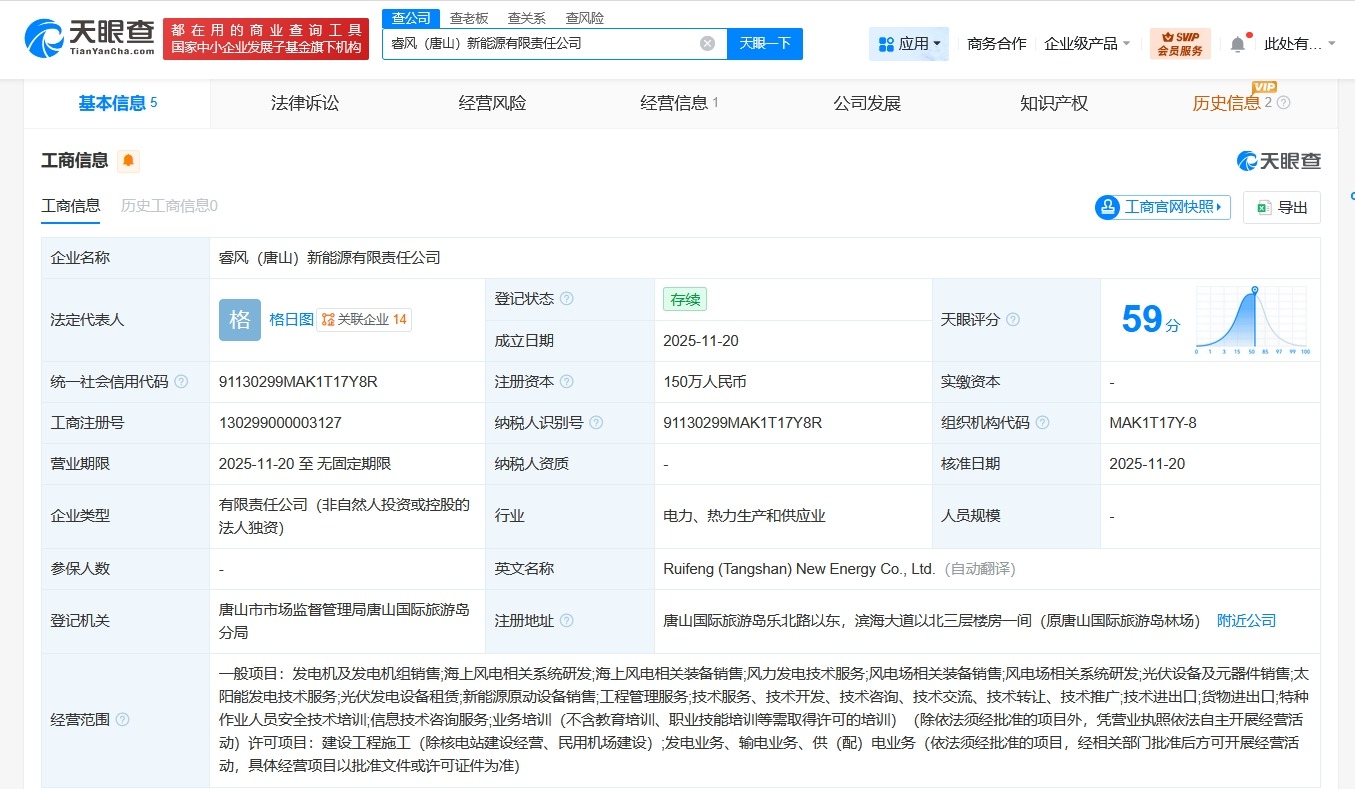This screenshot has height=789, width=1355.
Task: Click the bell icon beside 工商信息 heading
Action: (128, 160)
